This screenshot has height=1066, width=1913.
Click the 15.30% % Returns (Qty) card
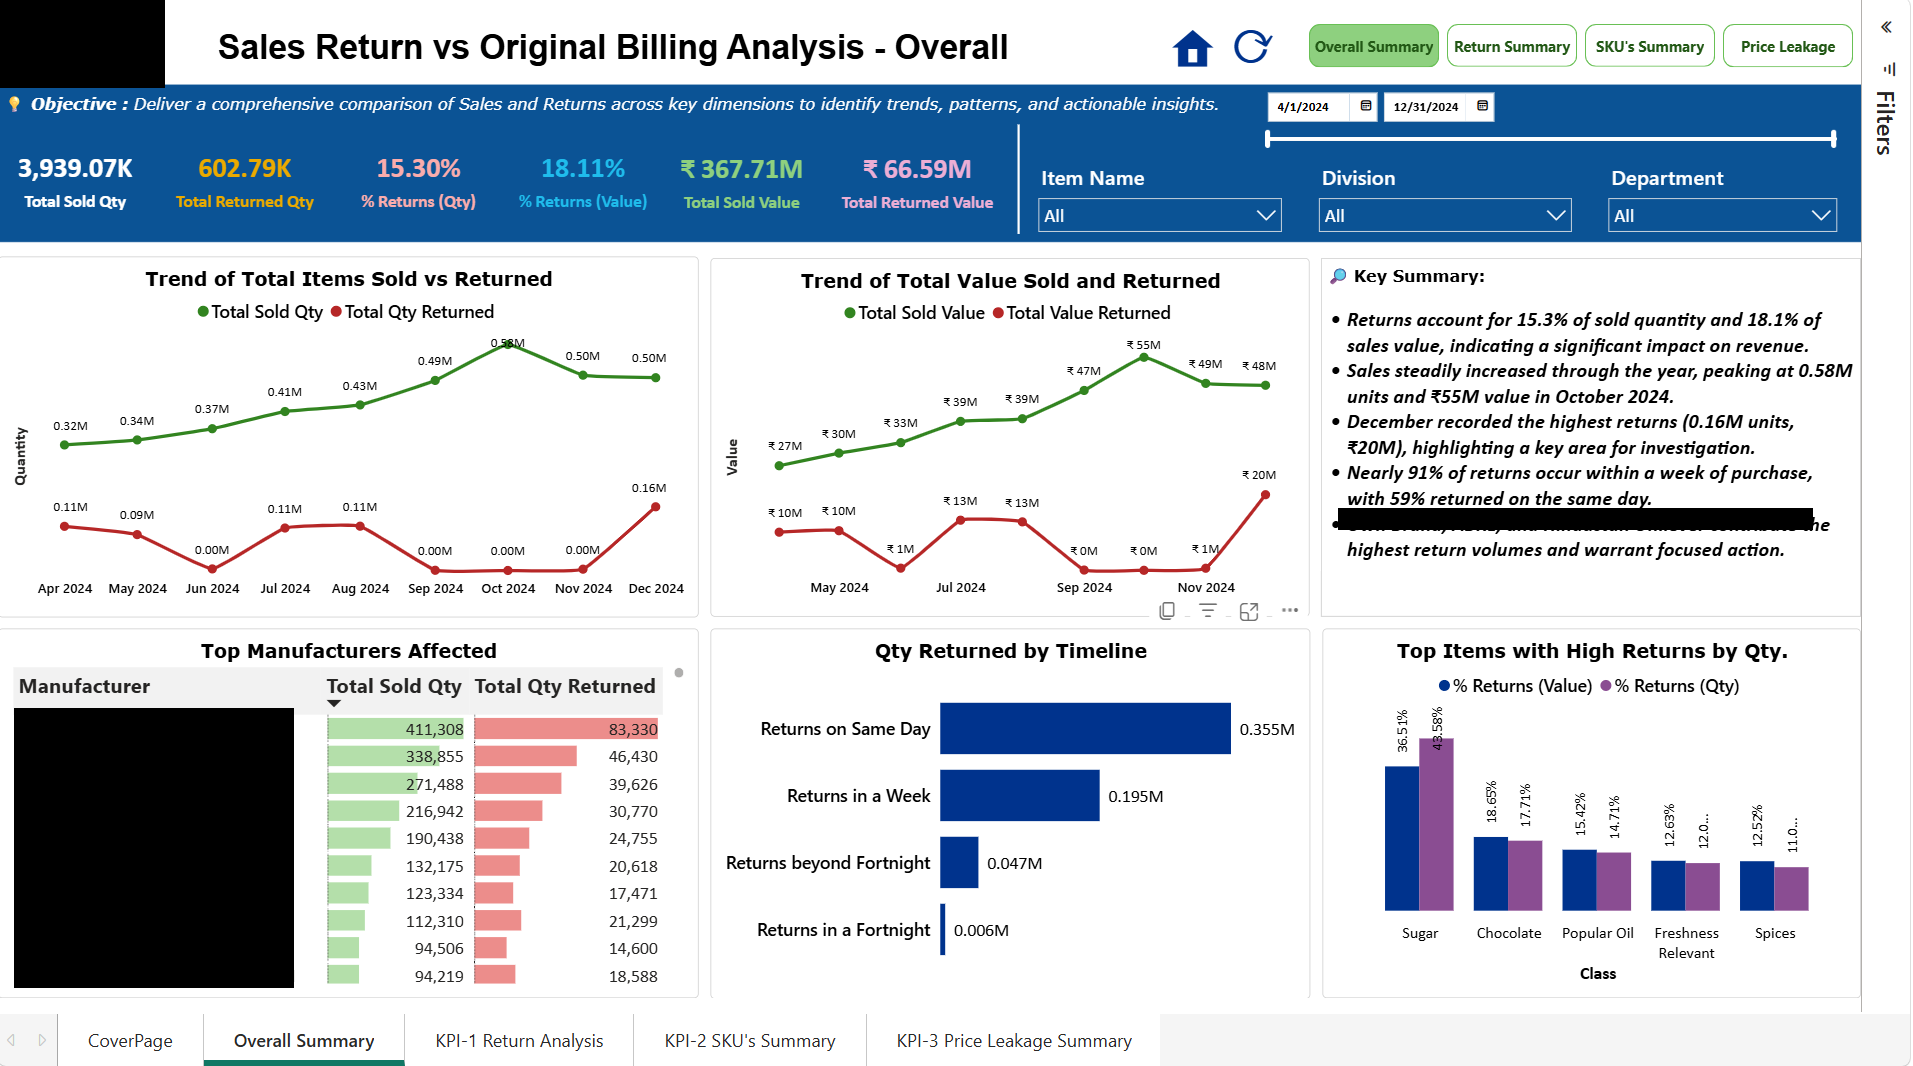click(418, 183)
